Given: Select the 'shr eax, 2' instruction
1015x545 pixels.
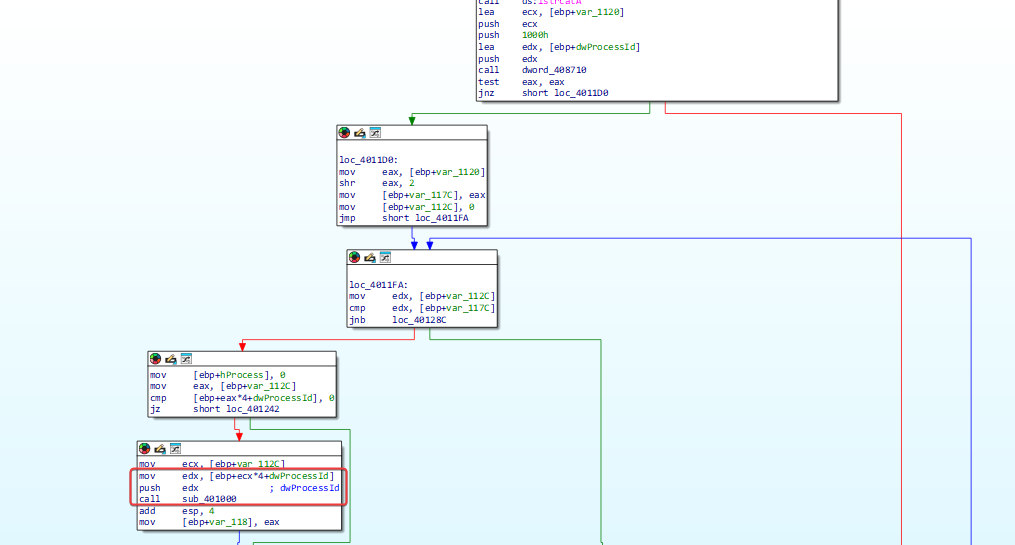Looking at the screenshot, I should [x=377, y=183].
